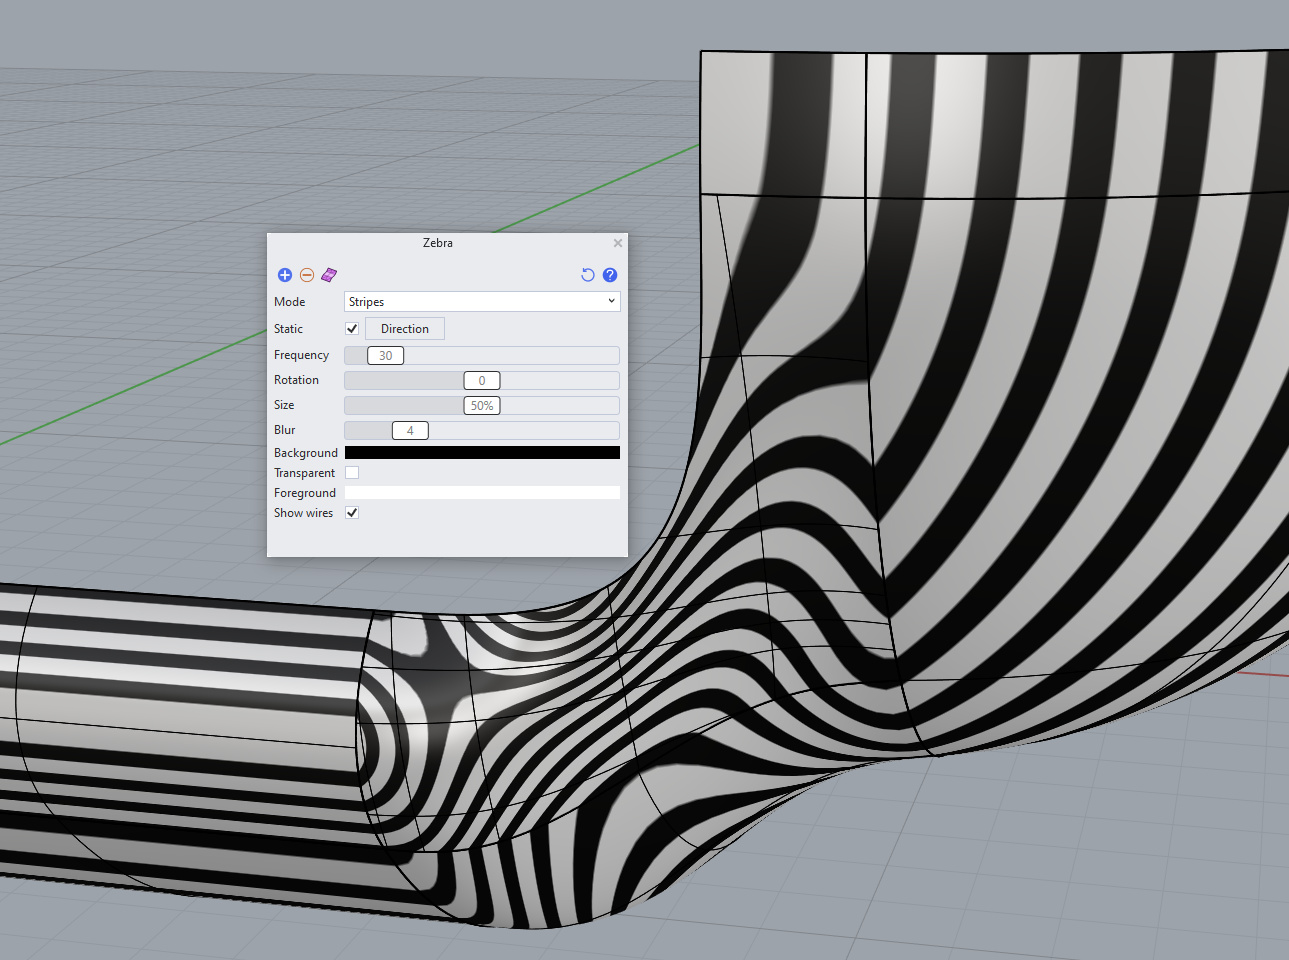Click the Rotation slider handle showing 0
Viewport: 1289px width, 960px height.
coord(482,381)
